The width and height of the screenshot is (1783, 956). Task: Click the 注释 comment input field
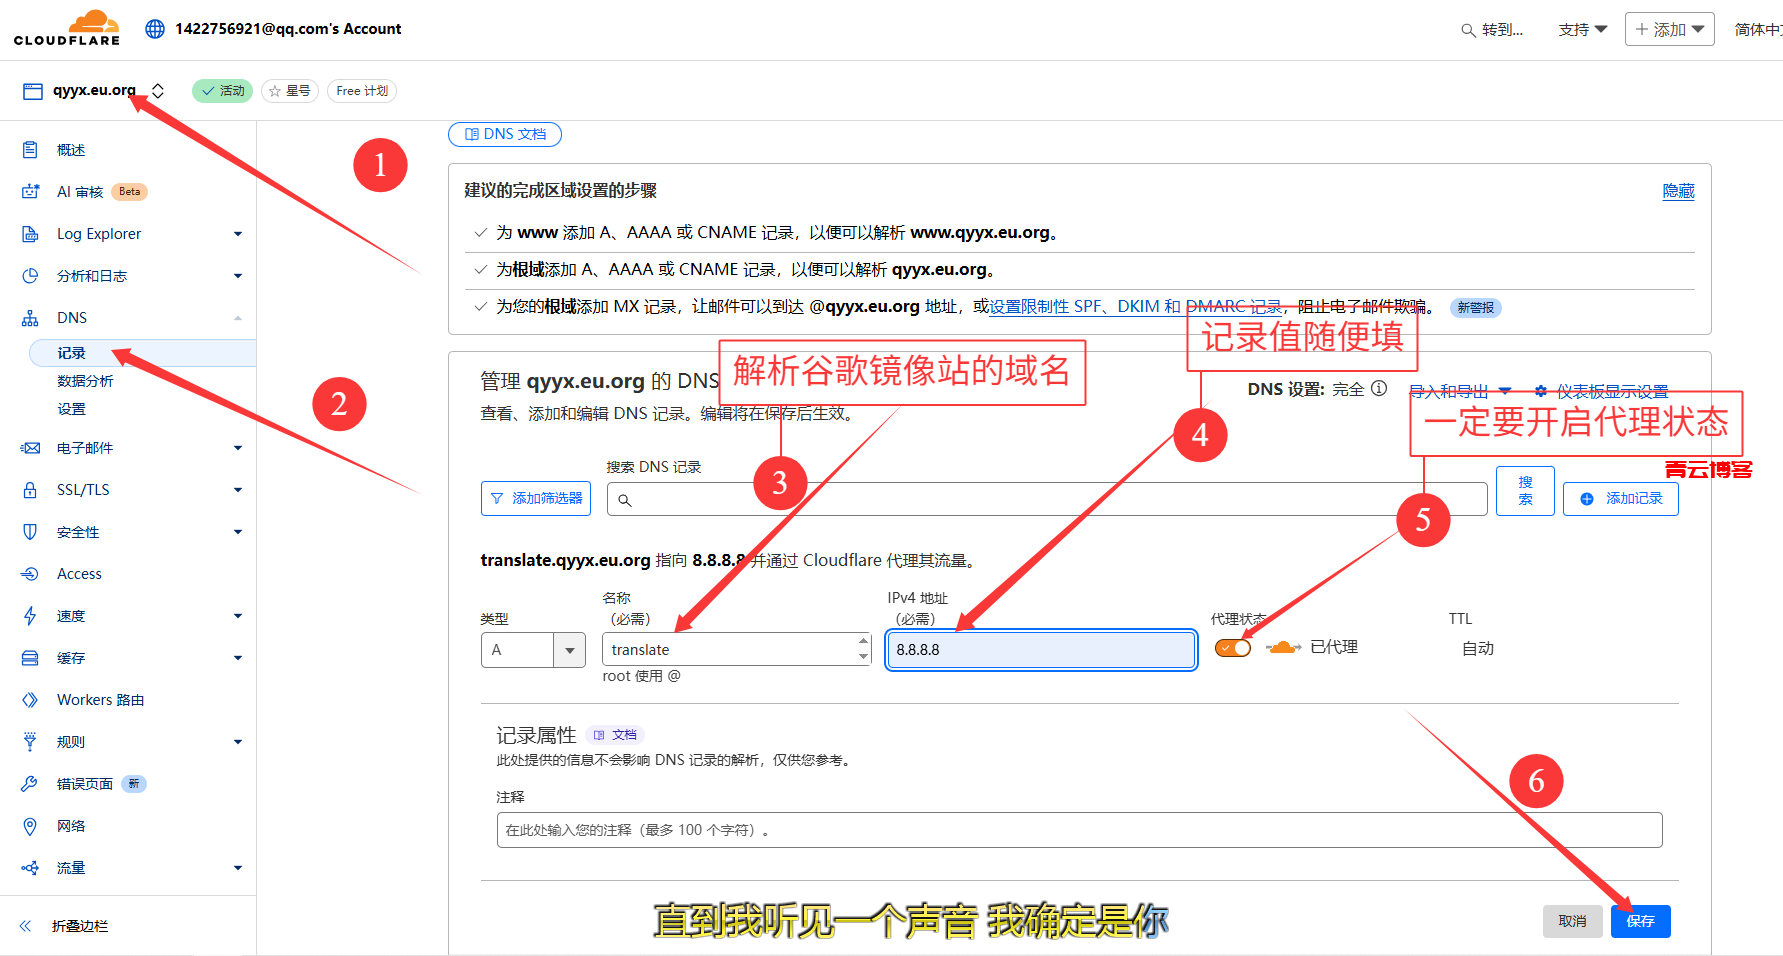click(x=1079, y=830)
